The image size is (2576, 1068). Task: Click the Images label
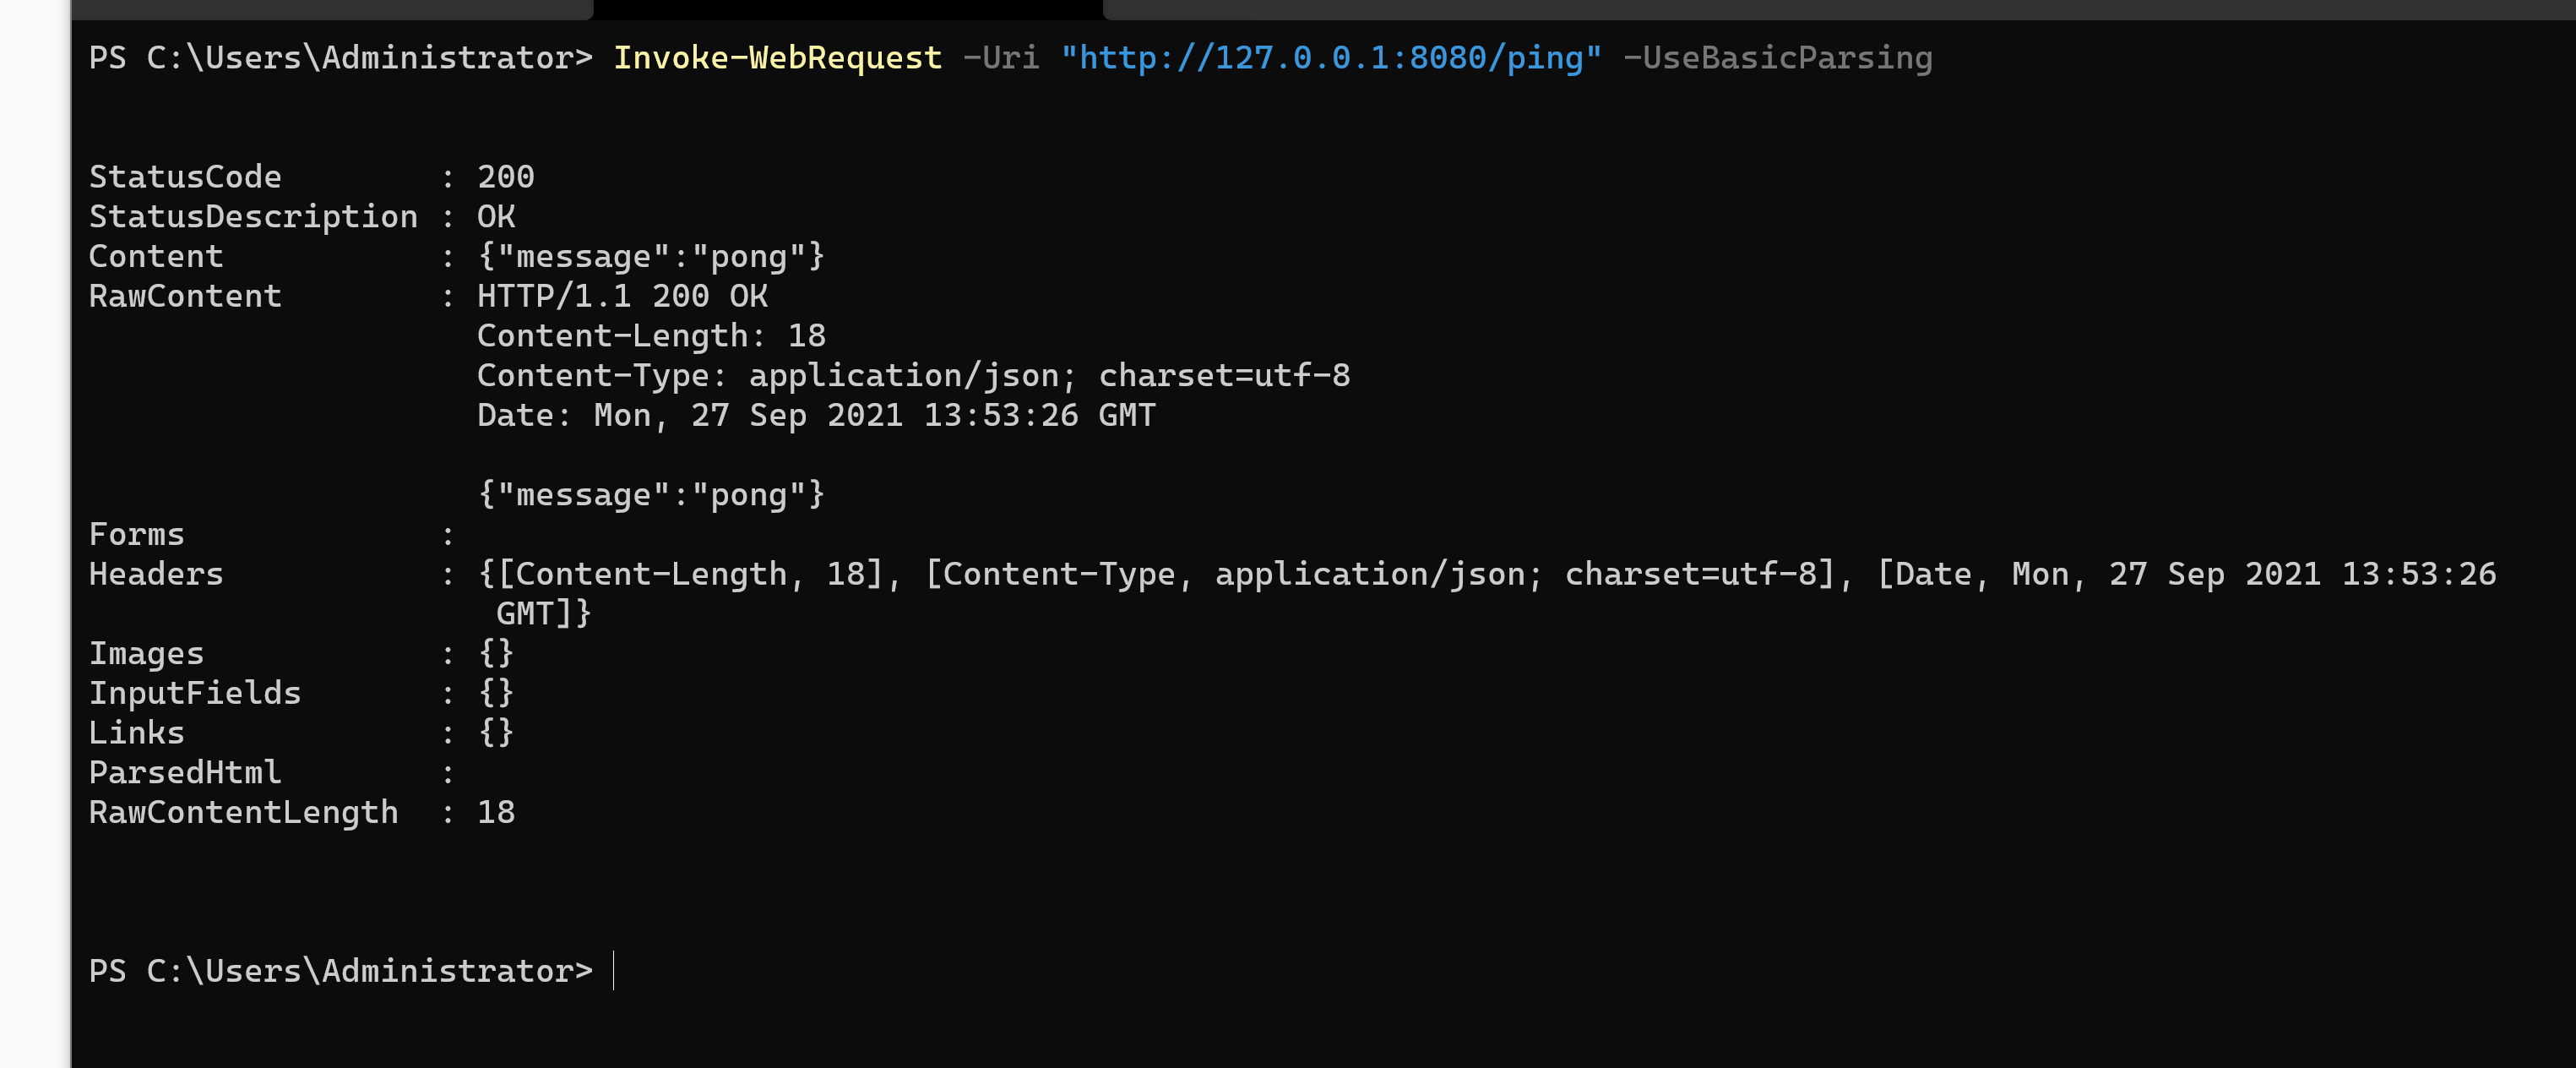tap(147, 654)
